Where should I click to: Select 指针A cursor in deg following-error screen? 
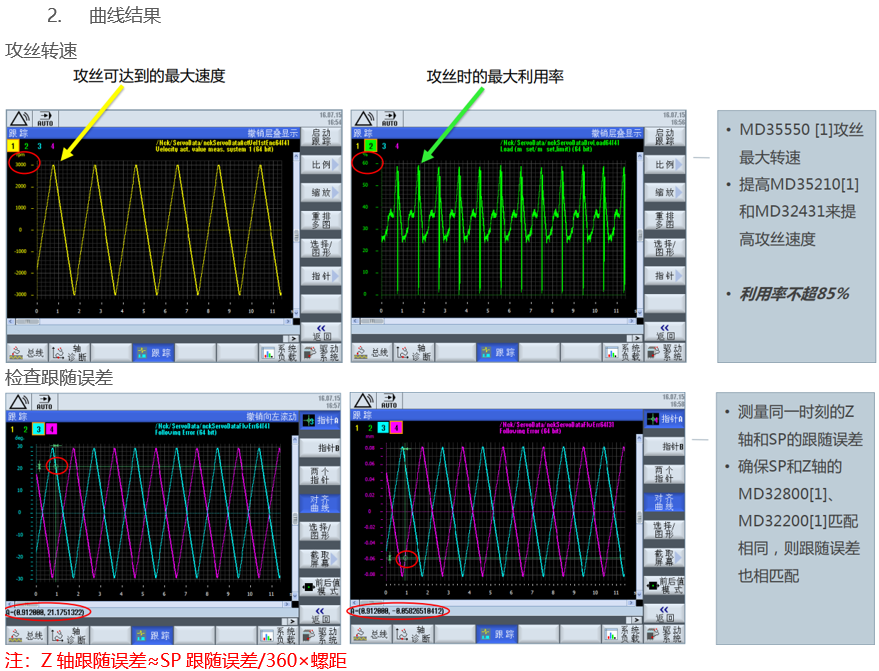[320, 420]
